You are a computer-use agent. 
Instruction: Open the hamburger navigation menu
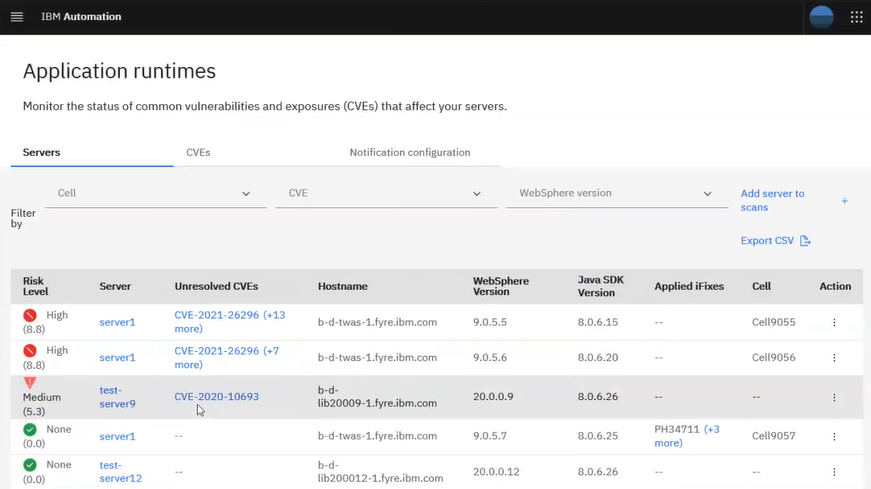(16, 17)
